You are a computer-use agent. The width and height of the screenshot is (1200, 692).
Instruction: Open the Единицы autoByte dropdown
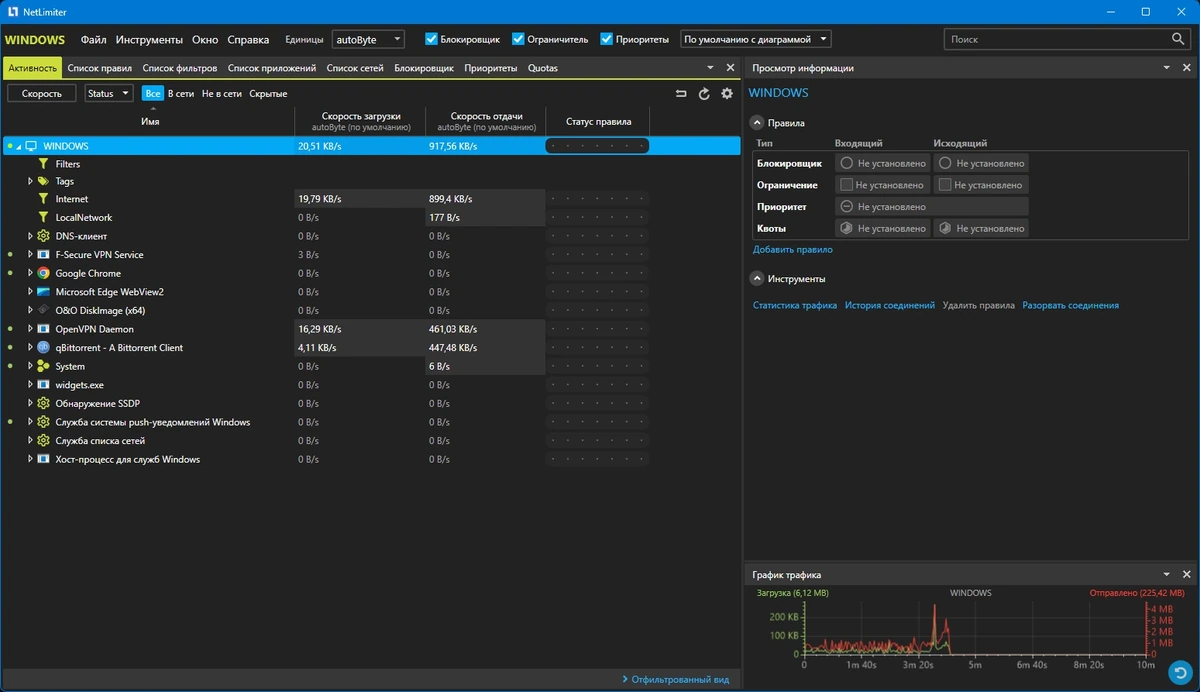click(367, 39)
